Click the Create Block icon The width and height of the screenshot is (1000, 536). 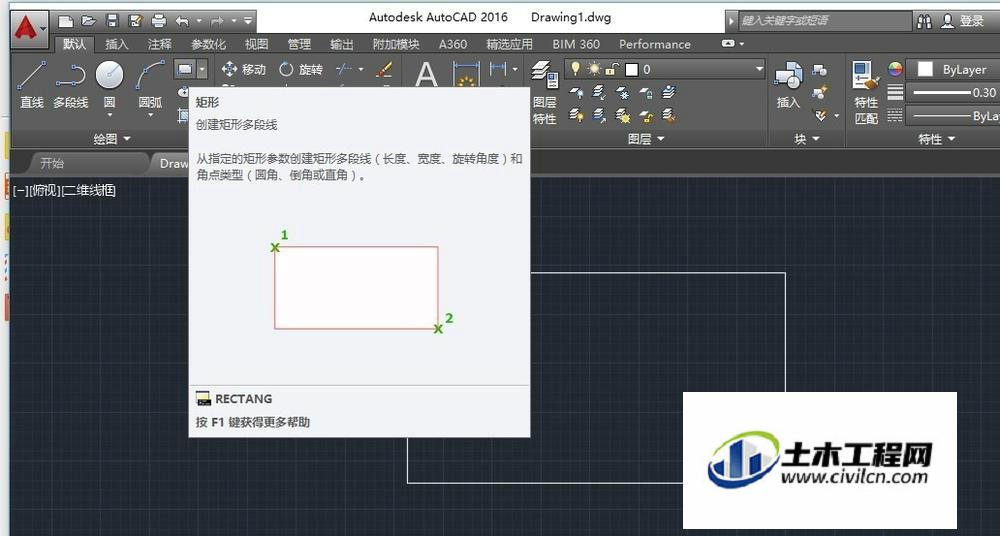click(820, 70)
